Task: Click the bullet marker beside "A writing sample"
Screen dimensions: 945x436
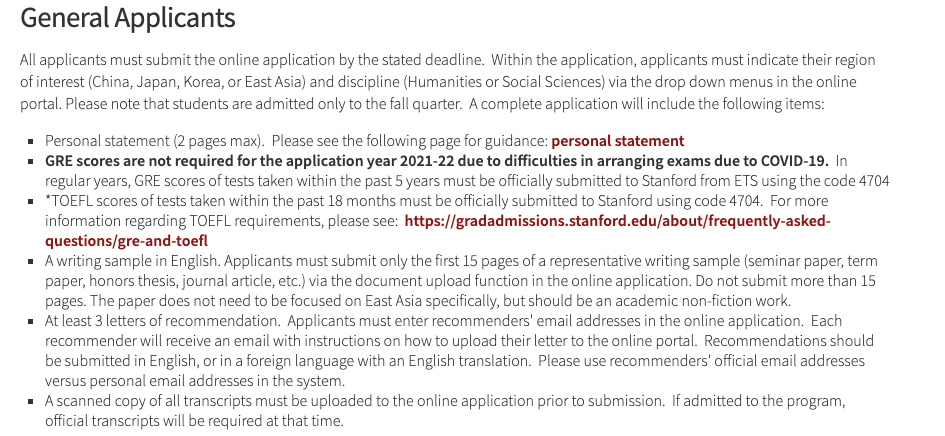Action: pyautogui.click(x=32, y=261)
